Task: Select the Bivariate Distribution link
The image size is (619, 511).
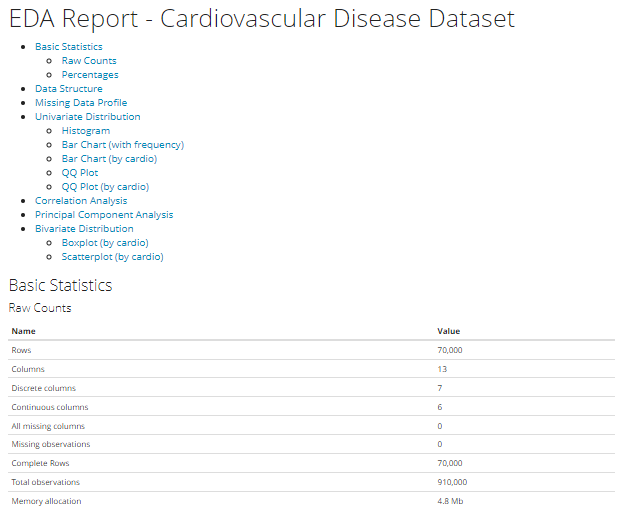Action: click(84, 229)
